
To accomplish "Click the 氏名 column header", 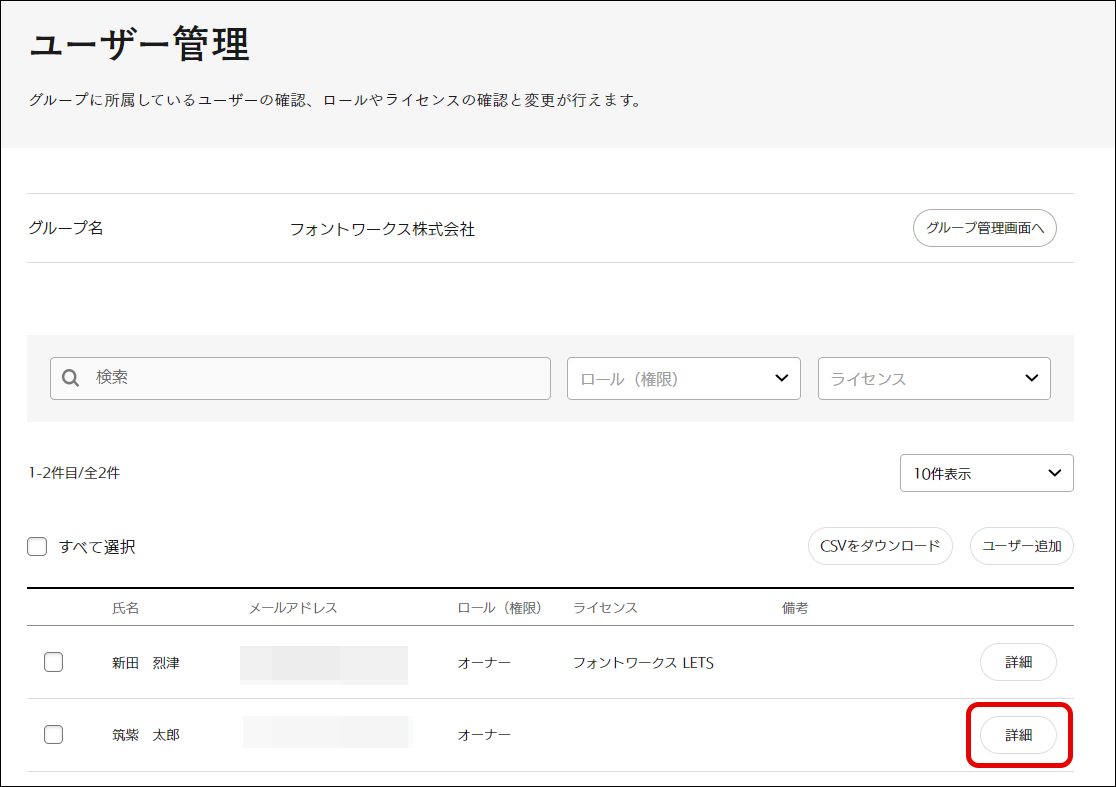I will tap(126, 608).
